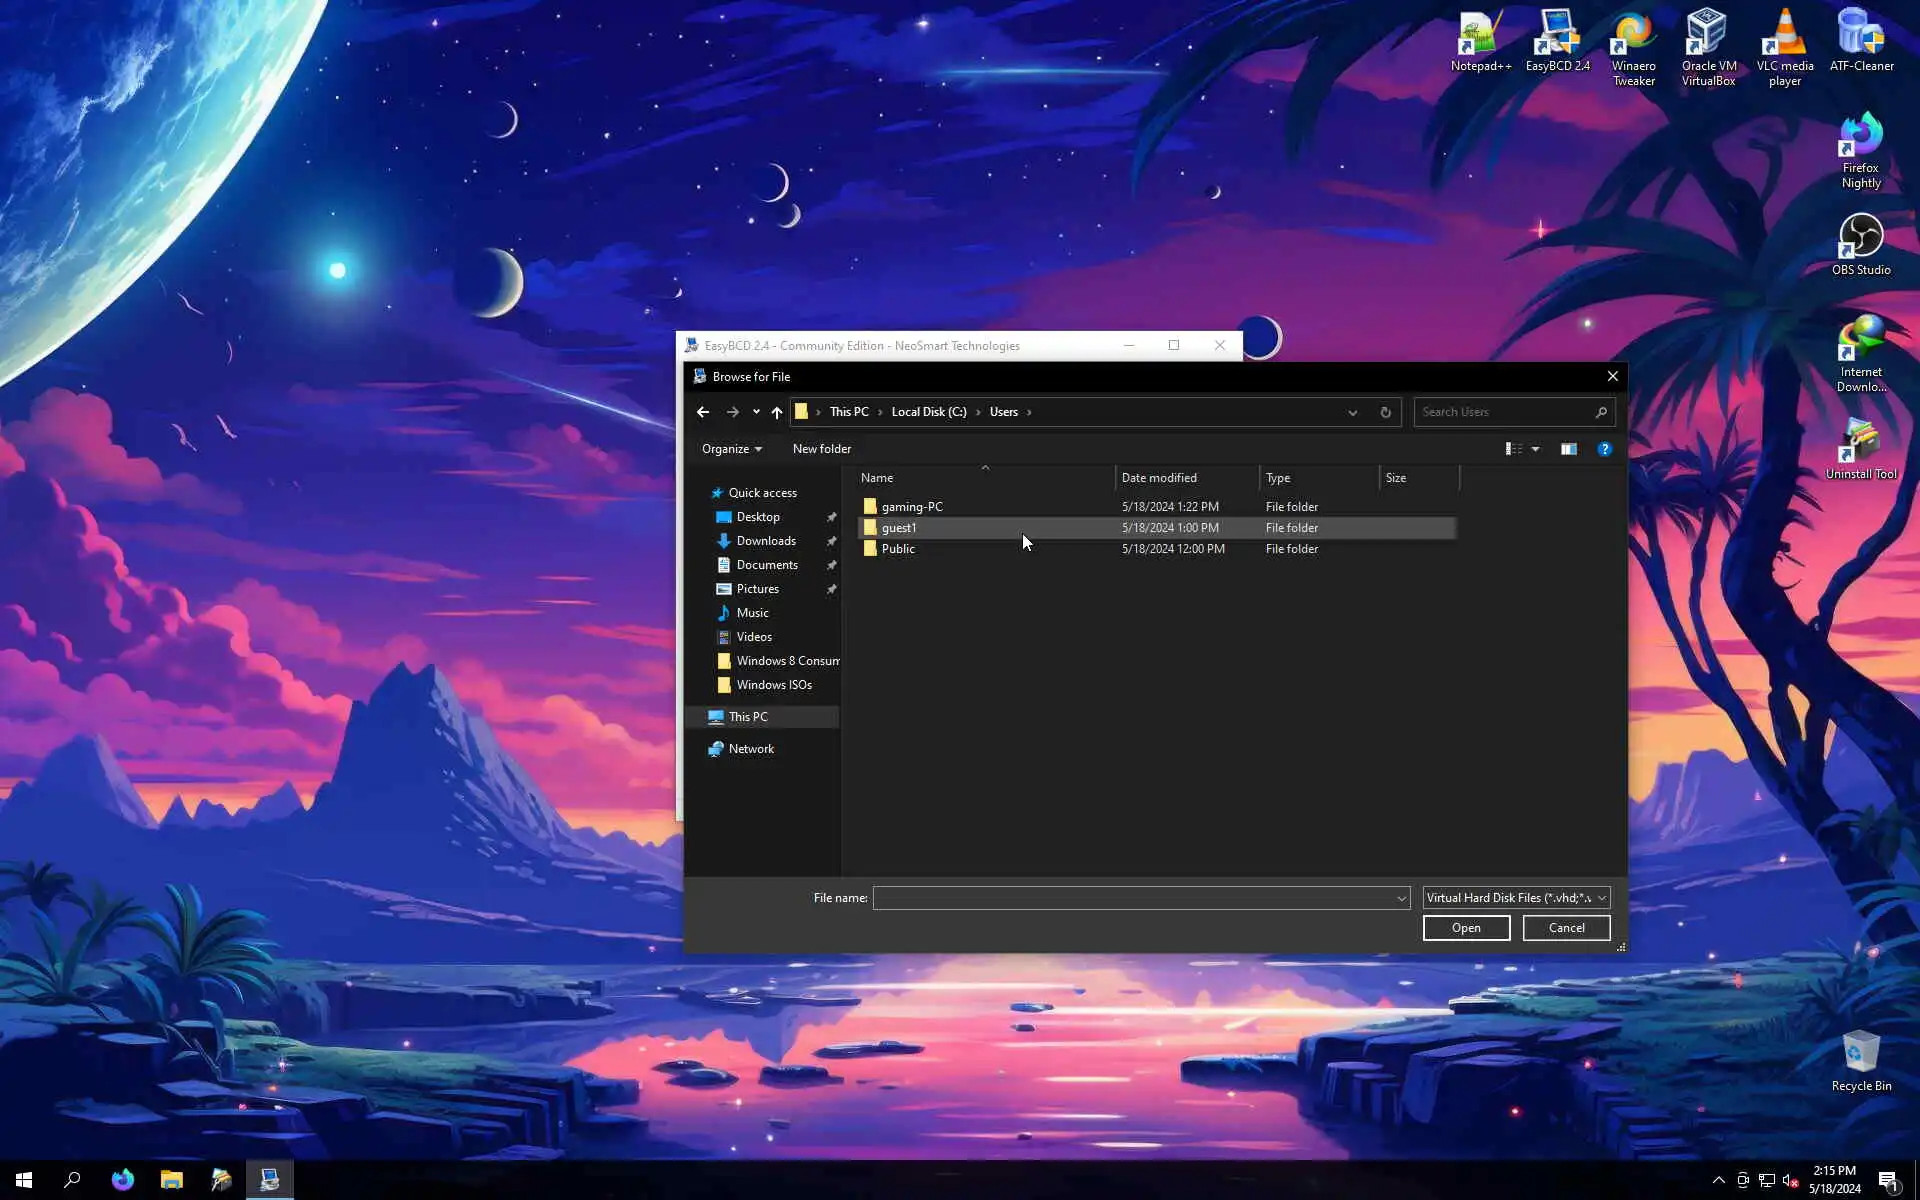The image size is (1920, 1200).
Task: Open the Organize dropdown menu
Action: click(731, 449)
